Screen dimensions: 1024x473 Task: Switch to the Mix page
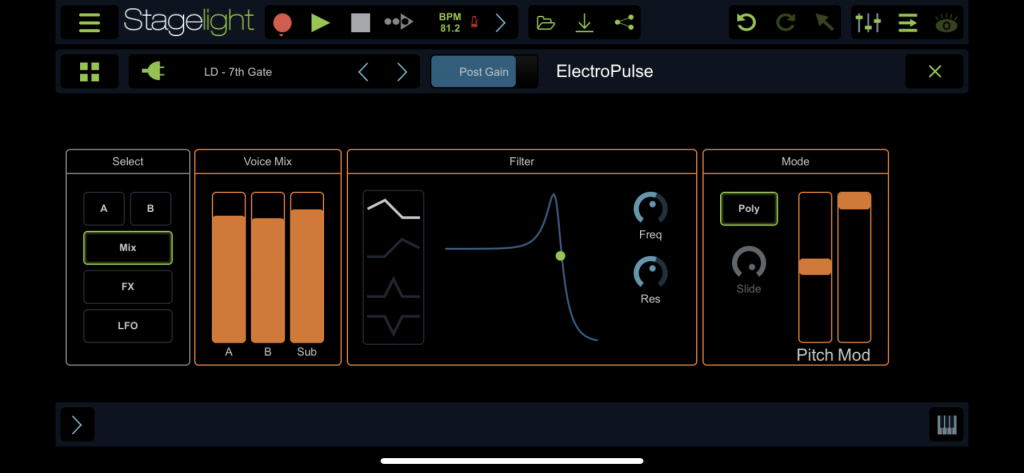click(128, 248)
